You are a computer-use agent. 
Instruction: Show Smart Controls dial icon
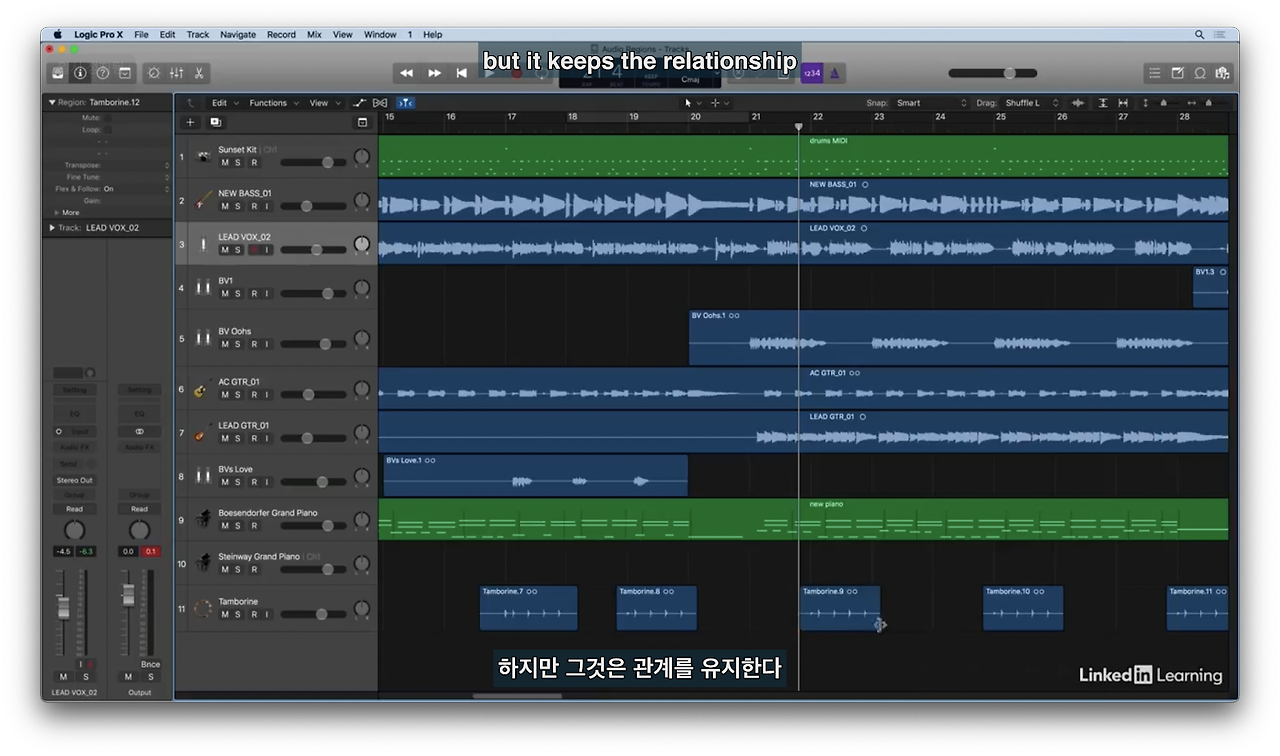pos(154,73)
